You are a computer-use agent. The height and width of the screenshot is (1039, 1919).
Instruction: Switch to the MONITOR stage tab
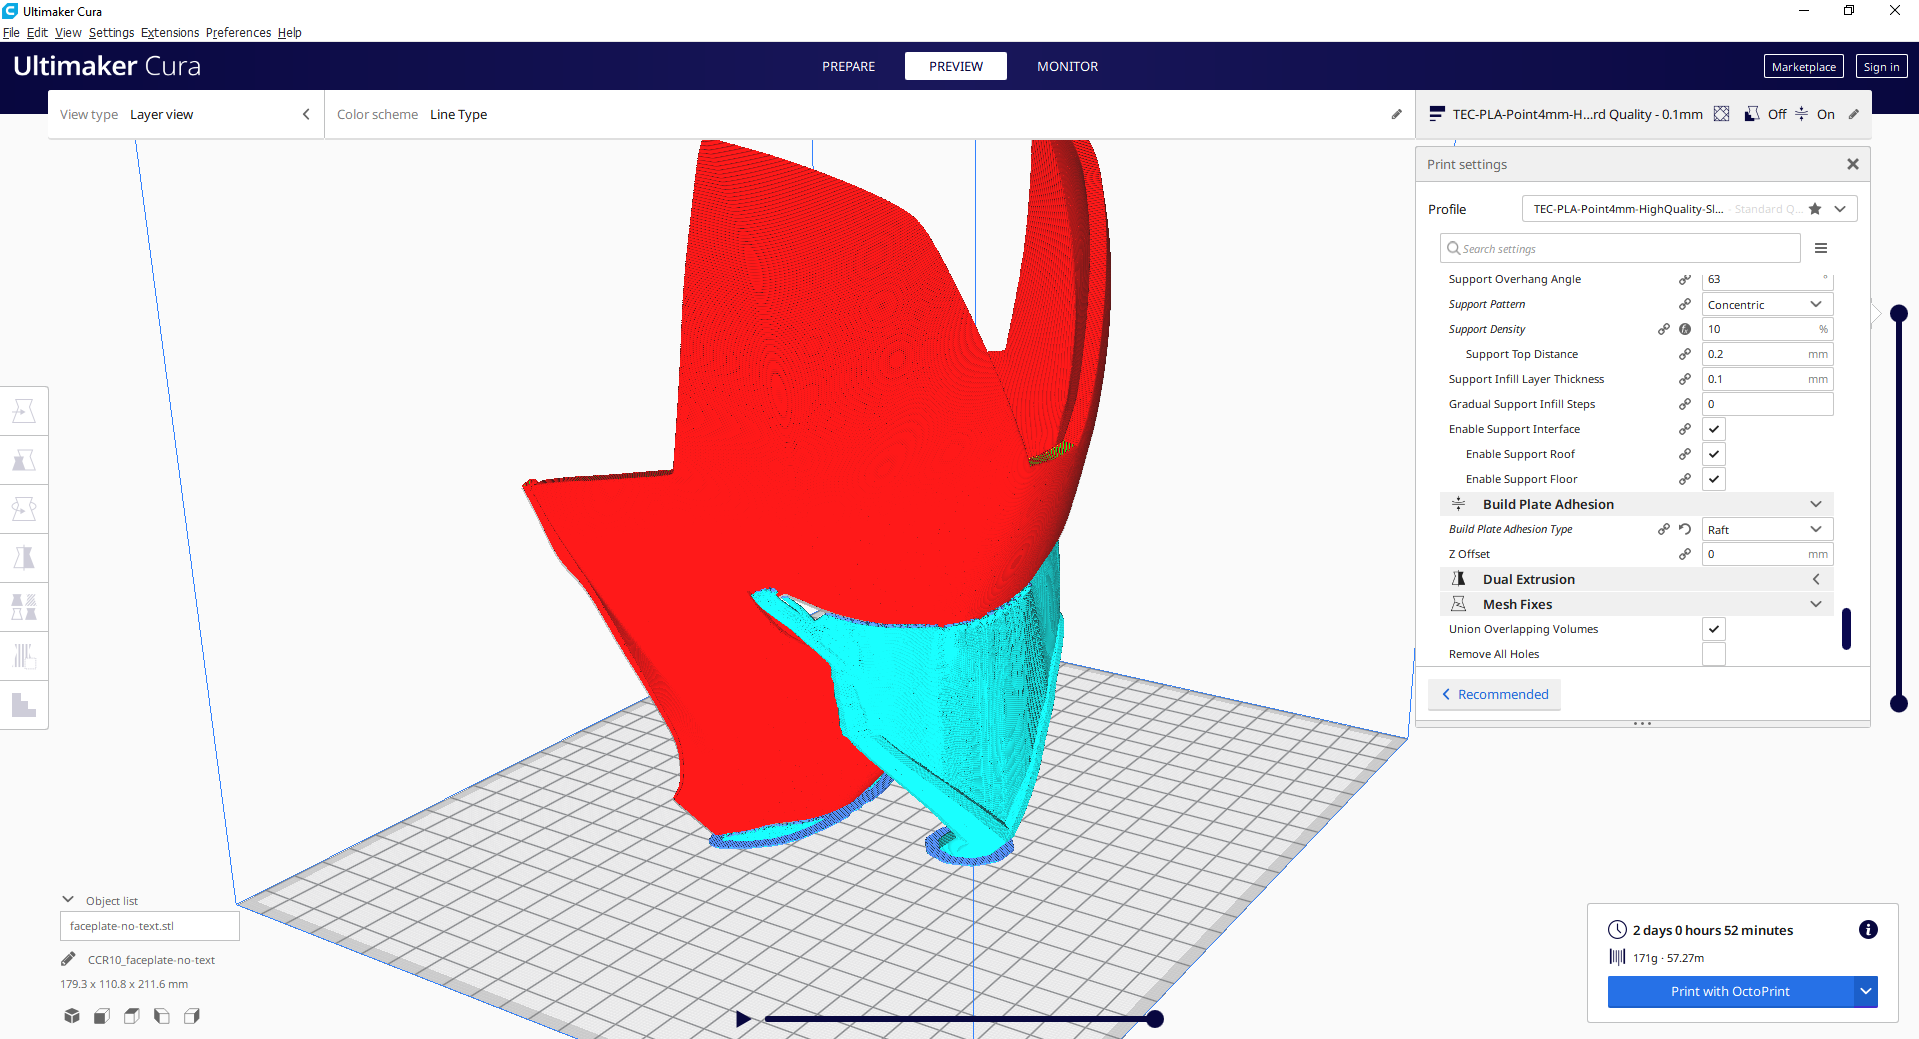1067,66
